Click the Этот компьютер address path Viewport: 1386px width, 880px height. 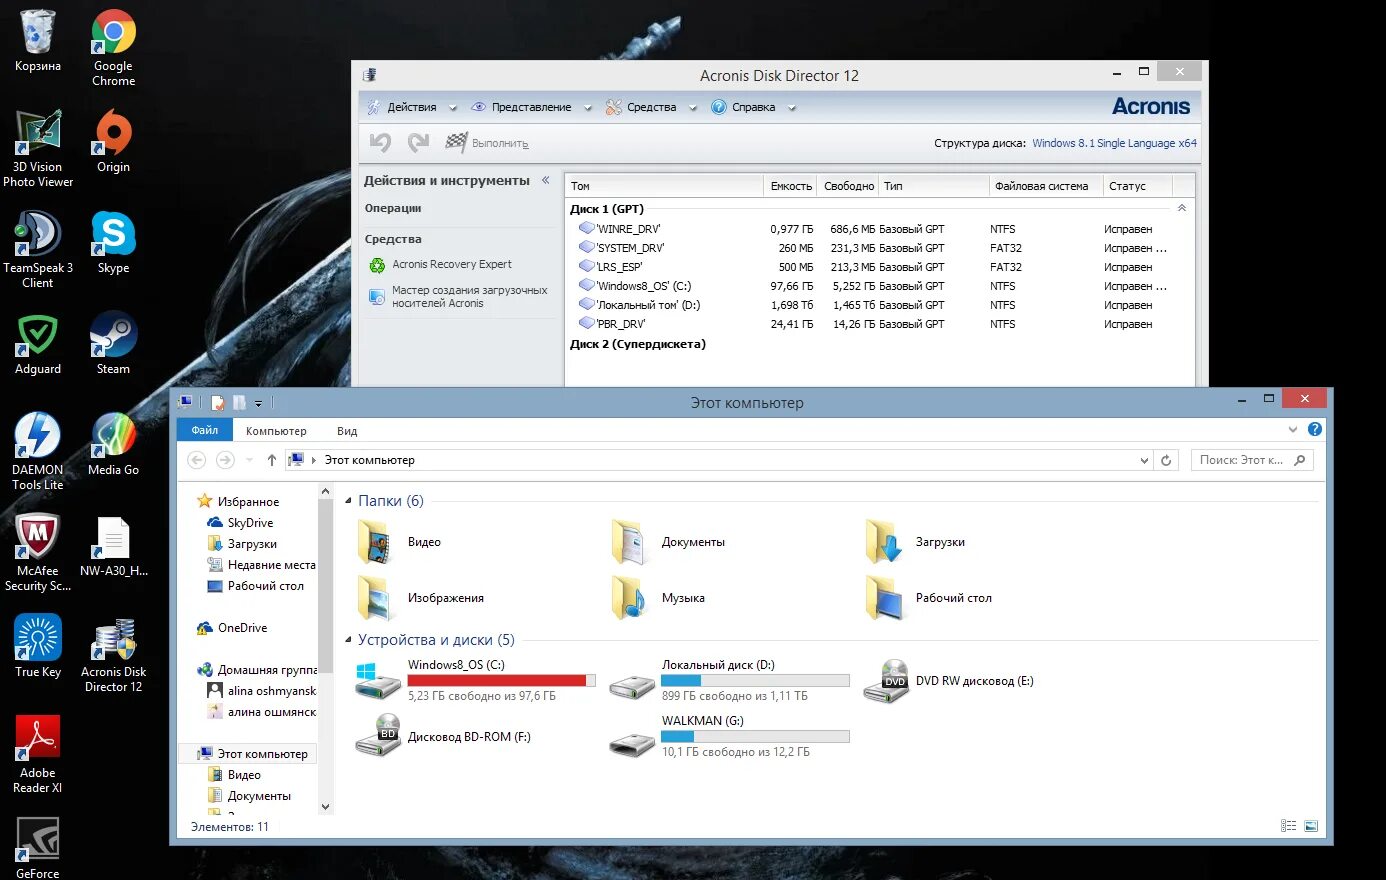[369, 460]
